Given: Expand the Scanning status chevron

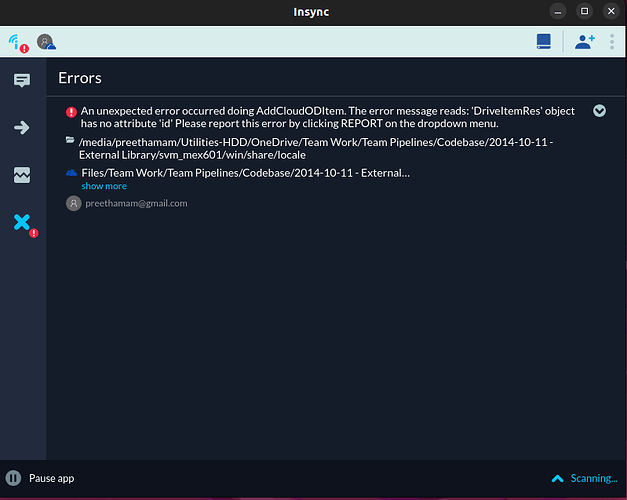Looking at the screenshot, I should point(557,478).
